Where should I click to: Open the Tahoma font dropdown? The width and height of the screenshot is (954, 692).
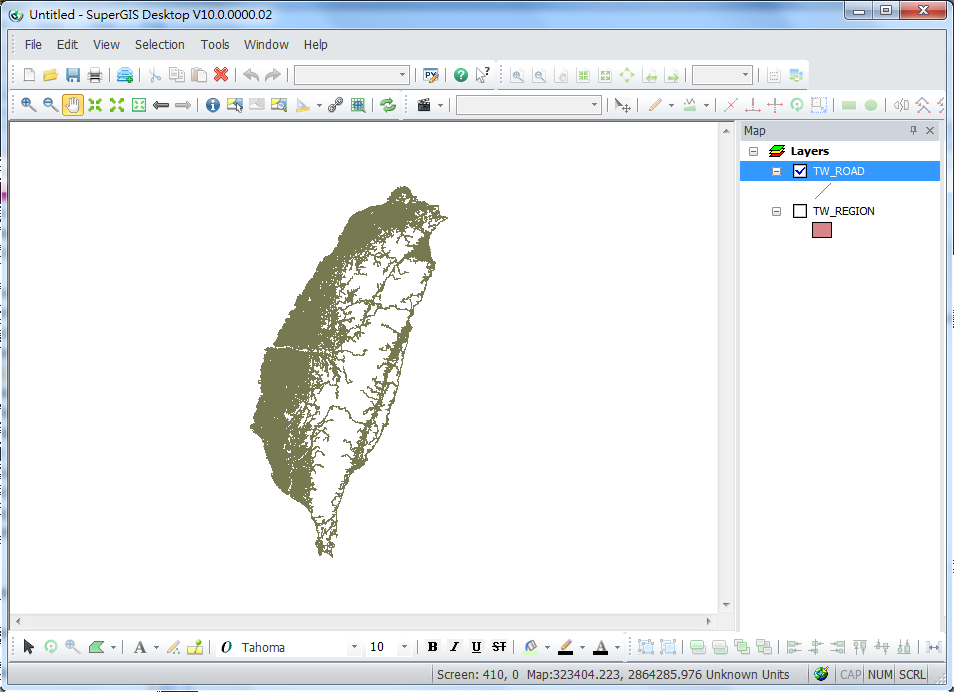click(354, 647)
